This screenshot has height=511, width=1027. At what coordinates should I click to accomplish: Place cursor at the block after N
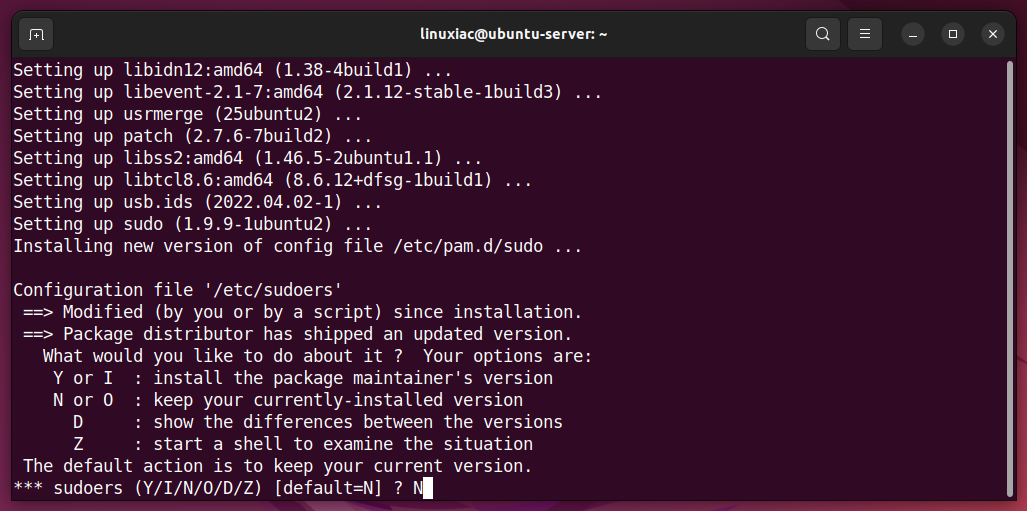[x=428, y=488]
